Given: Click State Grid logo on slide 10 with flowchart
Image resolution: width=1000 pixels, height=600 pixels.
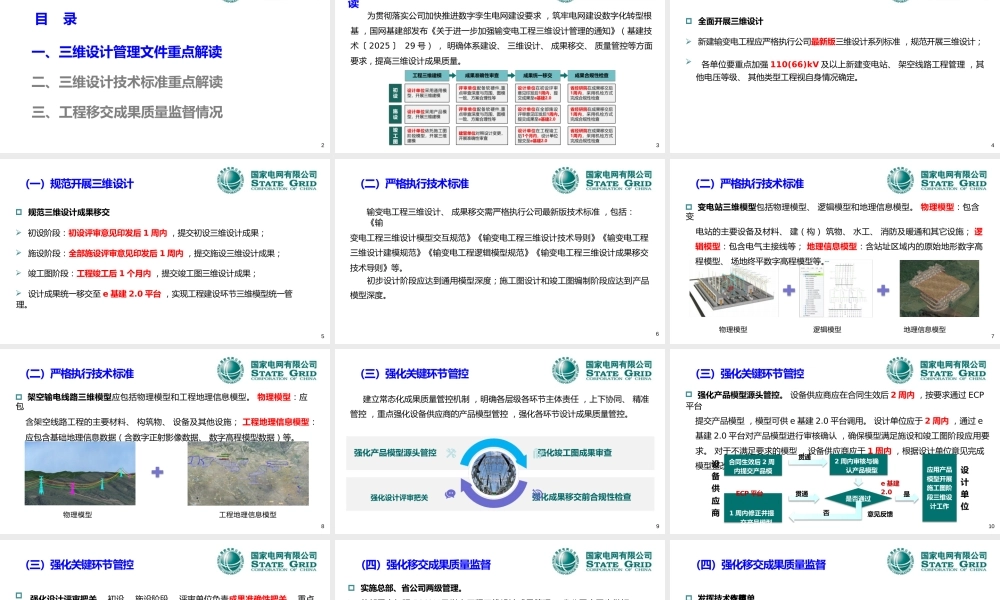Looking at the screenshot, I should coord(937,370).
